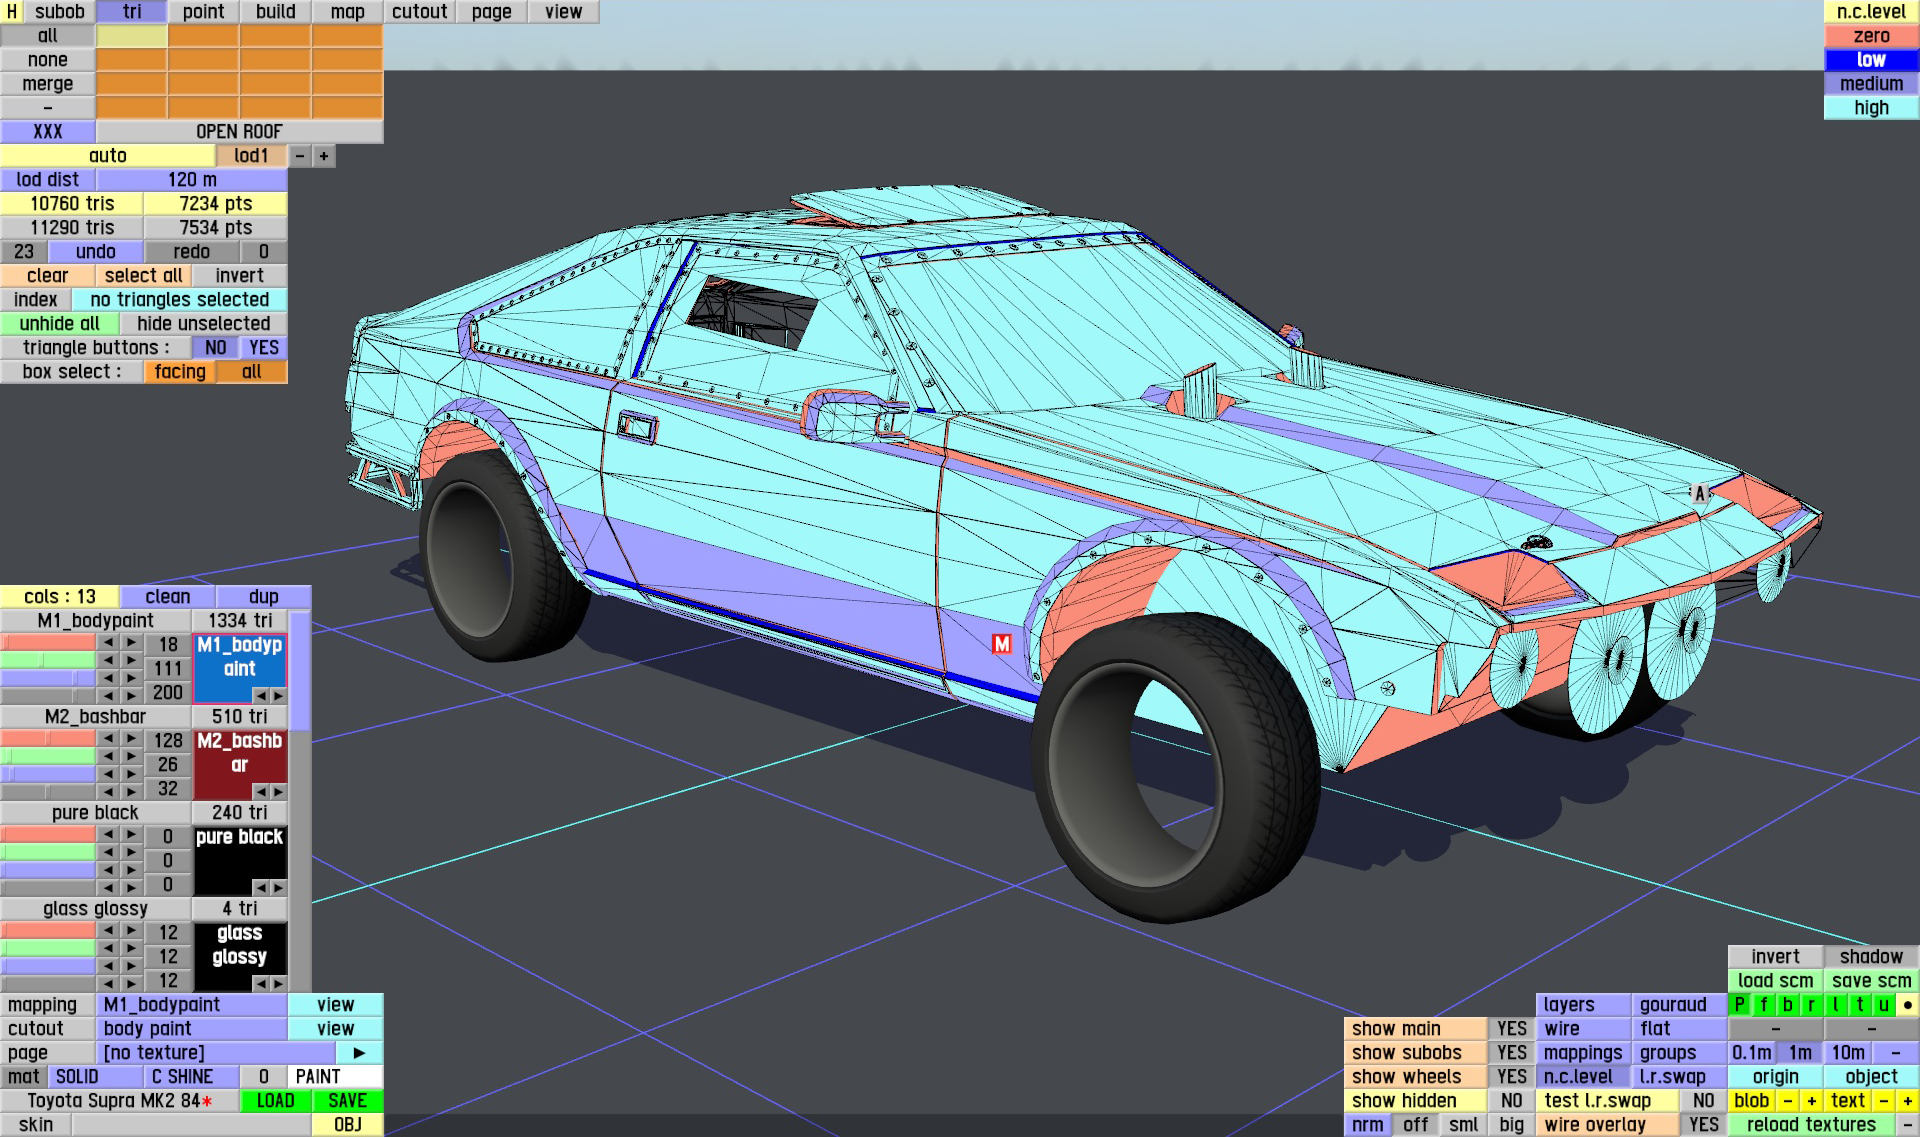Select the medium n.c.level option
The image size is (1920, 1137).
(1871, 84)
